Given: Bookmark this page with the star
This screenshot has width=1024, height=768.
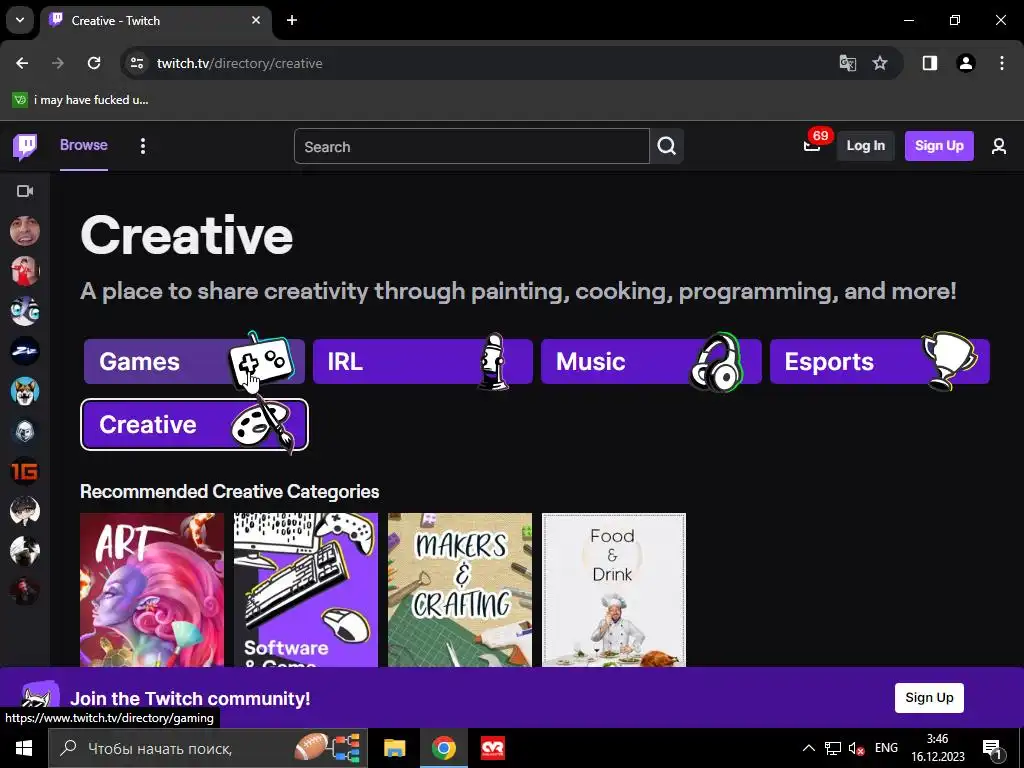Looking at the screenshot, I should click(x=880, y=63).
